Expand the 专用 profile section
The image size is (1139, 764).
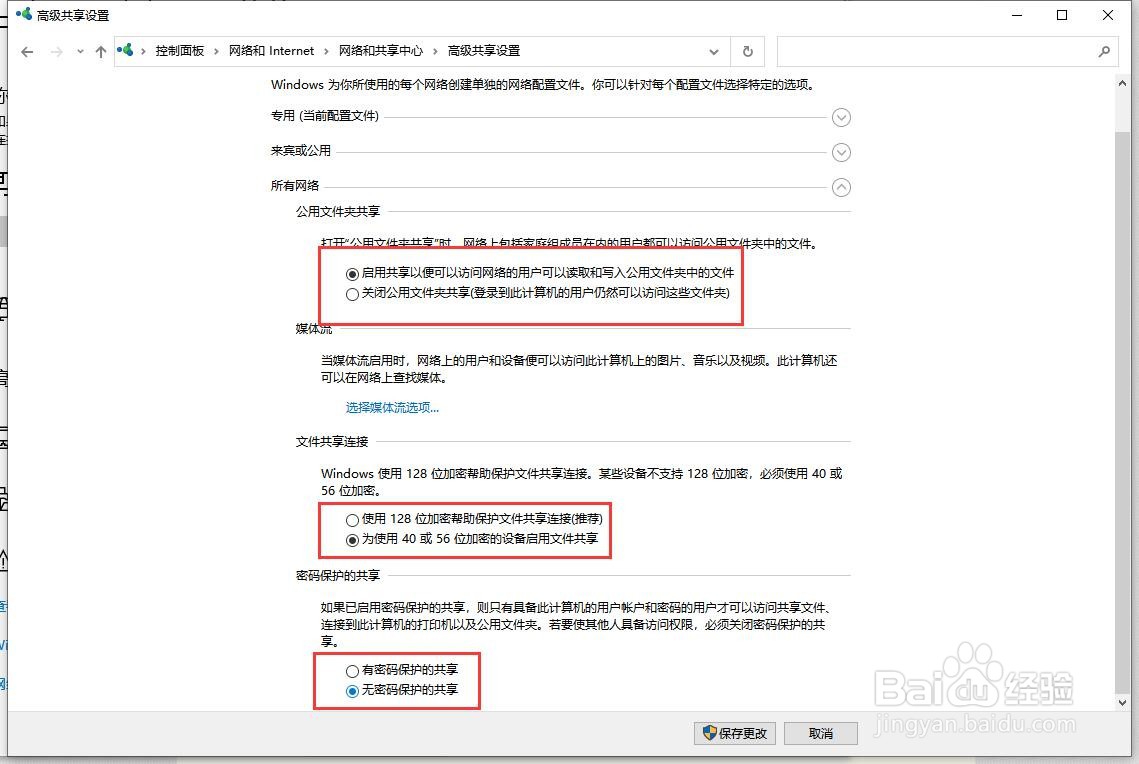coord(841,117)
